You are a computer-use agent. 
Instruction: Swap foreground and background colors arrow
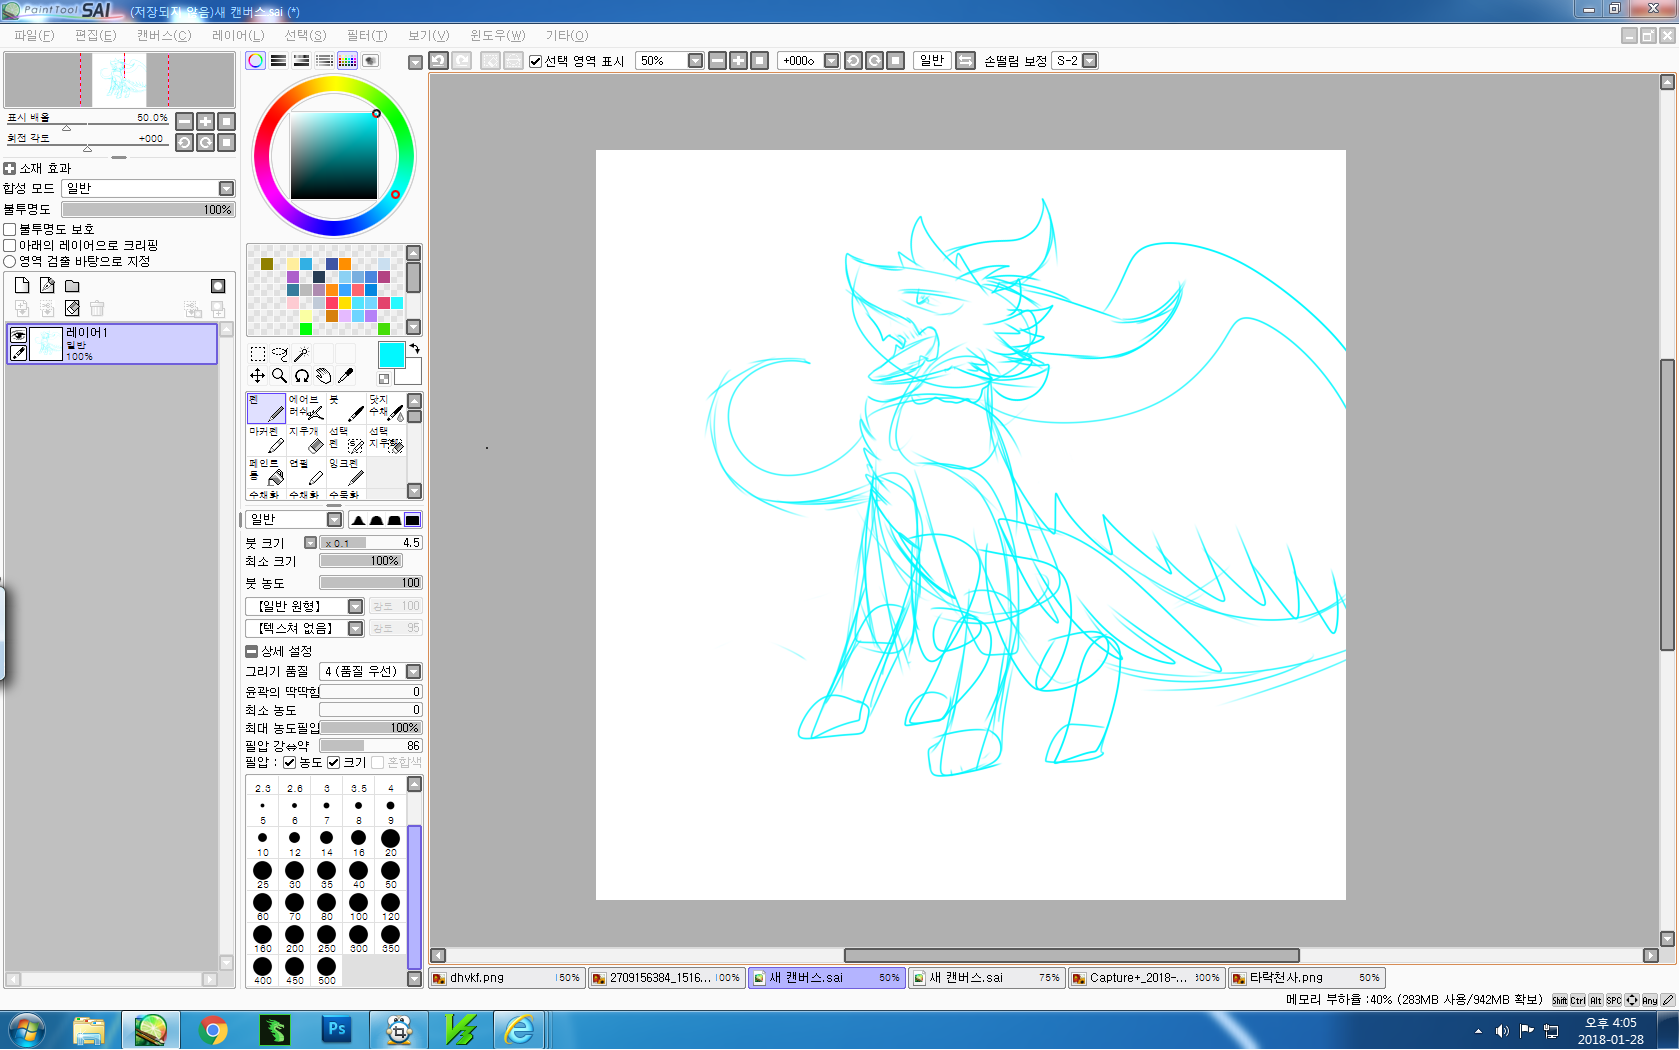[x=414, y=349]
